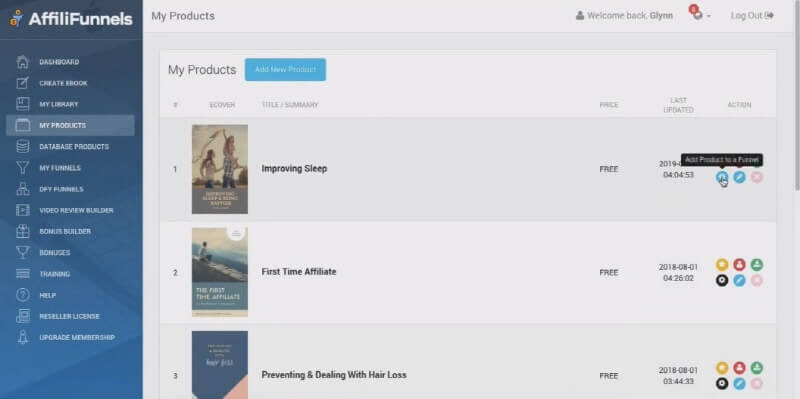Go to Bonuses in the sidebar

55,253
